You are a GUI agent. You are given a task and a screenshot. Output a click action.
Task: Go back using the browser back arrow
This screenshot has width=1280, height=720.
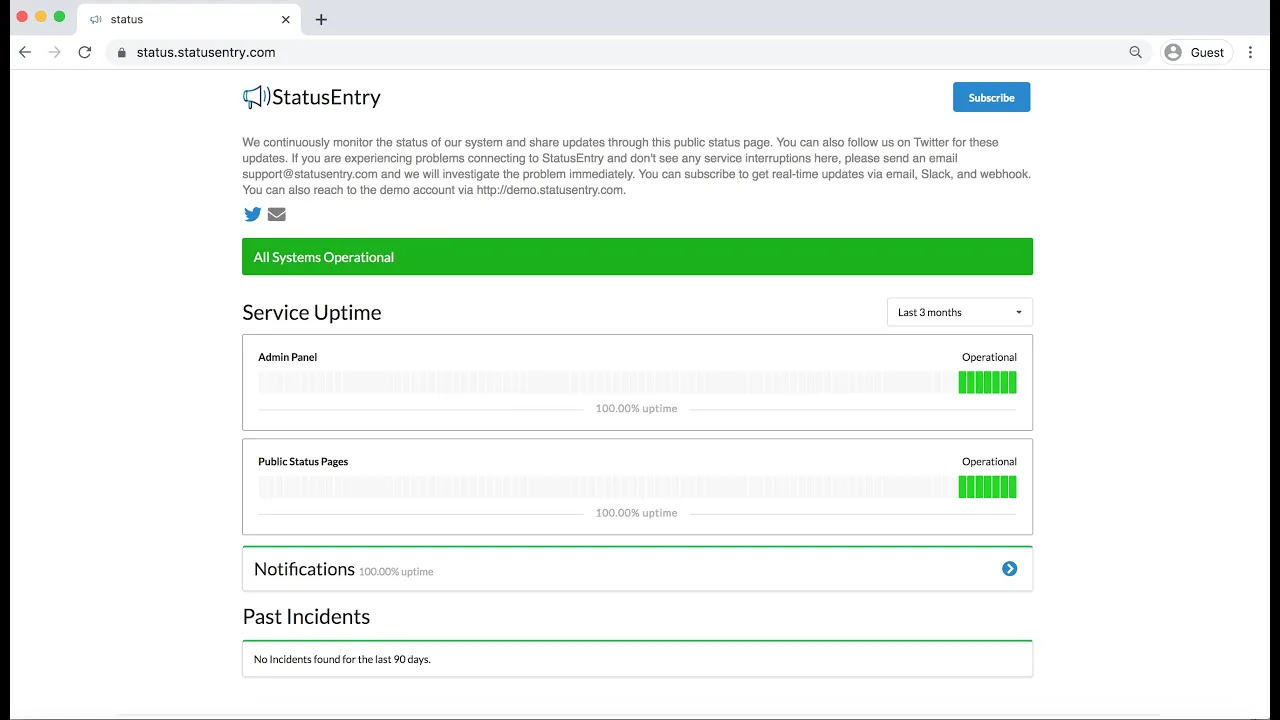click(x=25, y=52)
